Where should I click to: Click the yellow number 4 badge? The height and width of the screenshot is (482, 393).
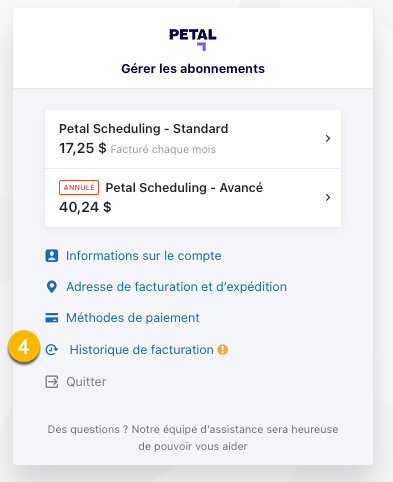tap(24, 348)
